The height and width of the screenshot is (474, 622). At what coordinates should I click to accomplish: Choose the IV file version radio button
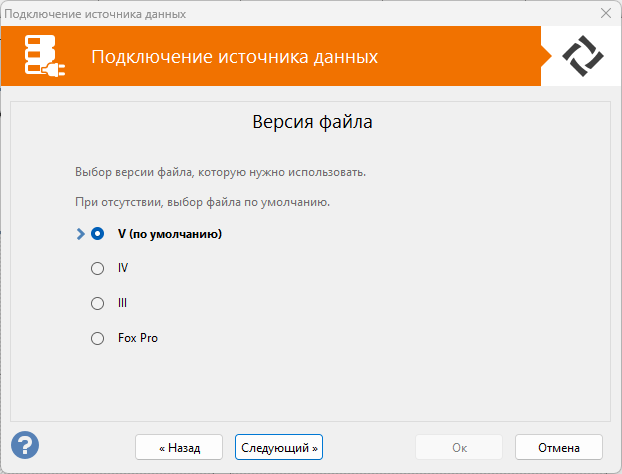pos(97,268)
